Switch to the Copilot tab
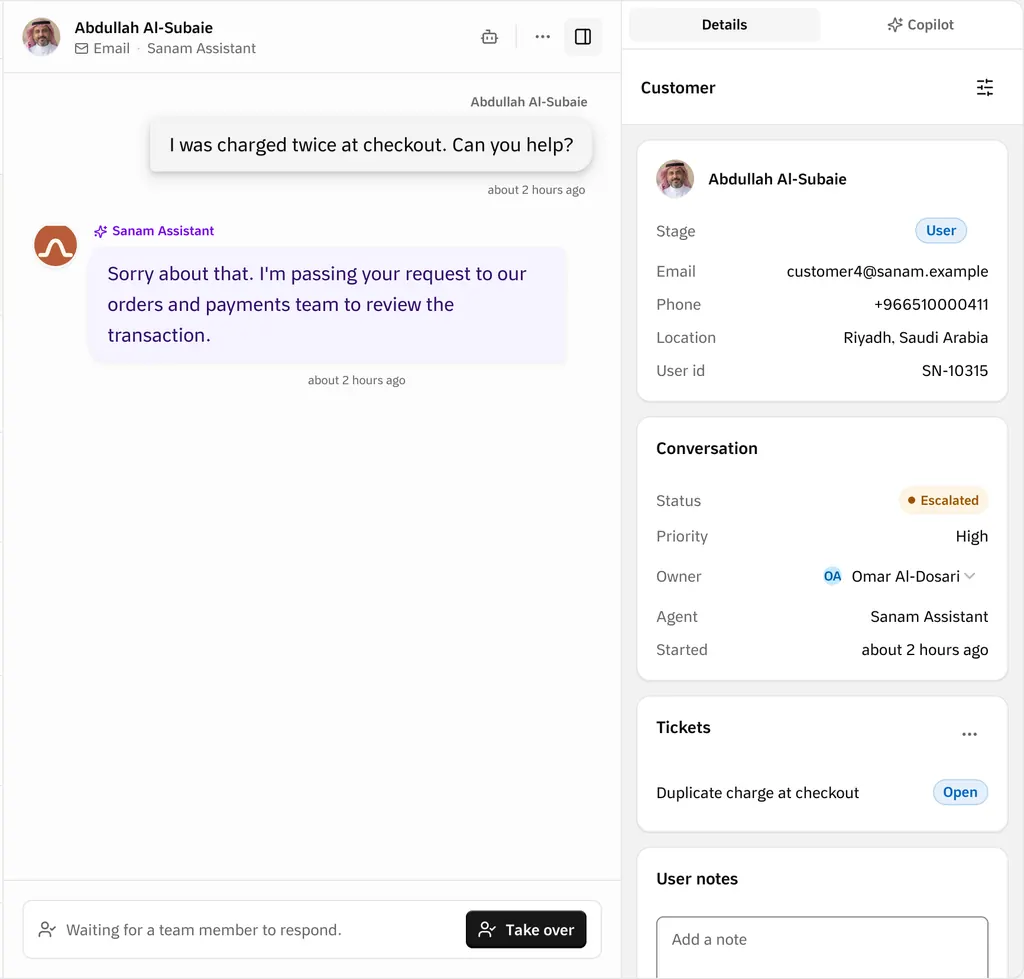Viewport: 1024px width, 979px height. point(920,25)
